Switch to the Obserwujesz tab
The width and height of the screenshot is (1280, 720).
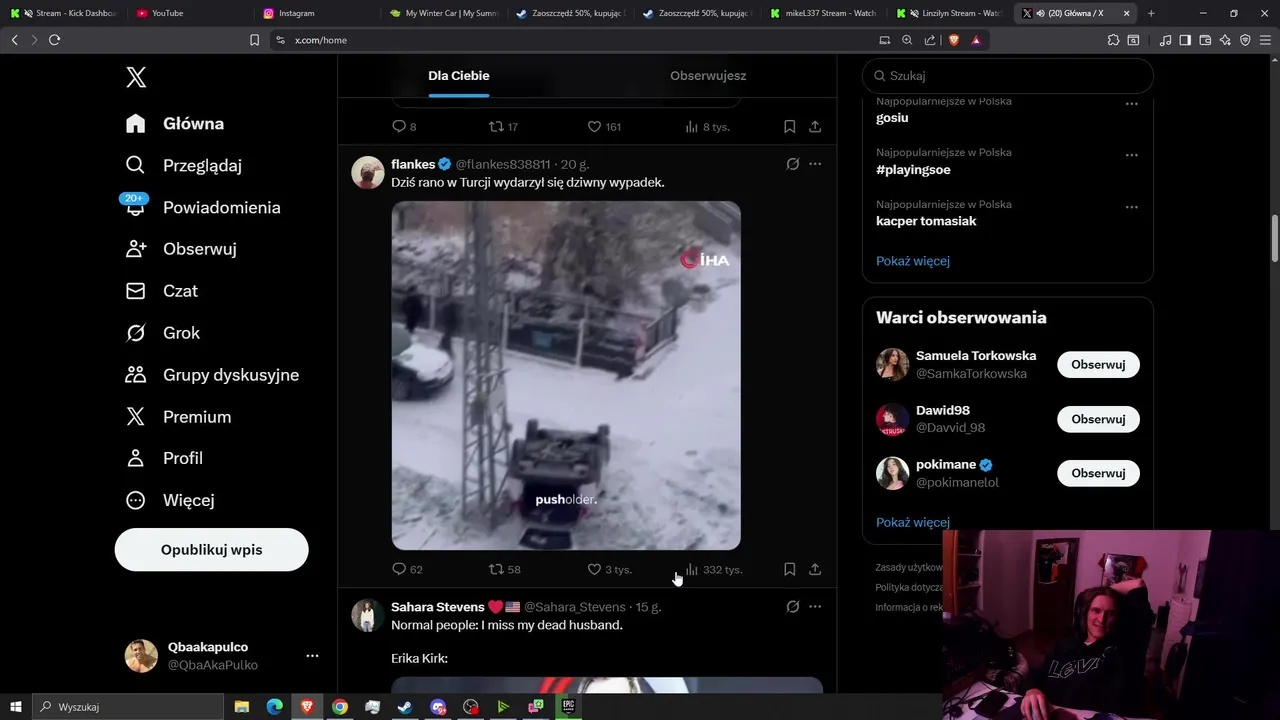(708, 76)
